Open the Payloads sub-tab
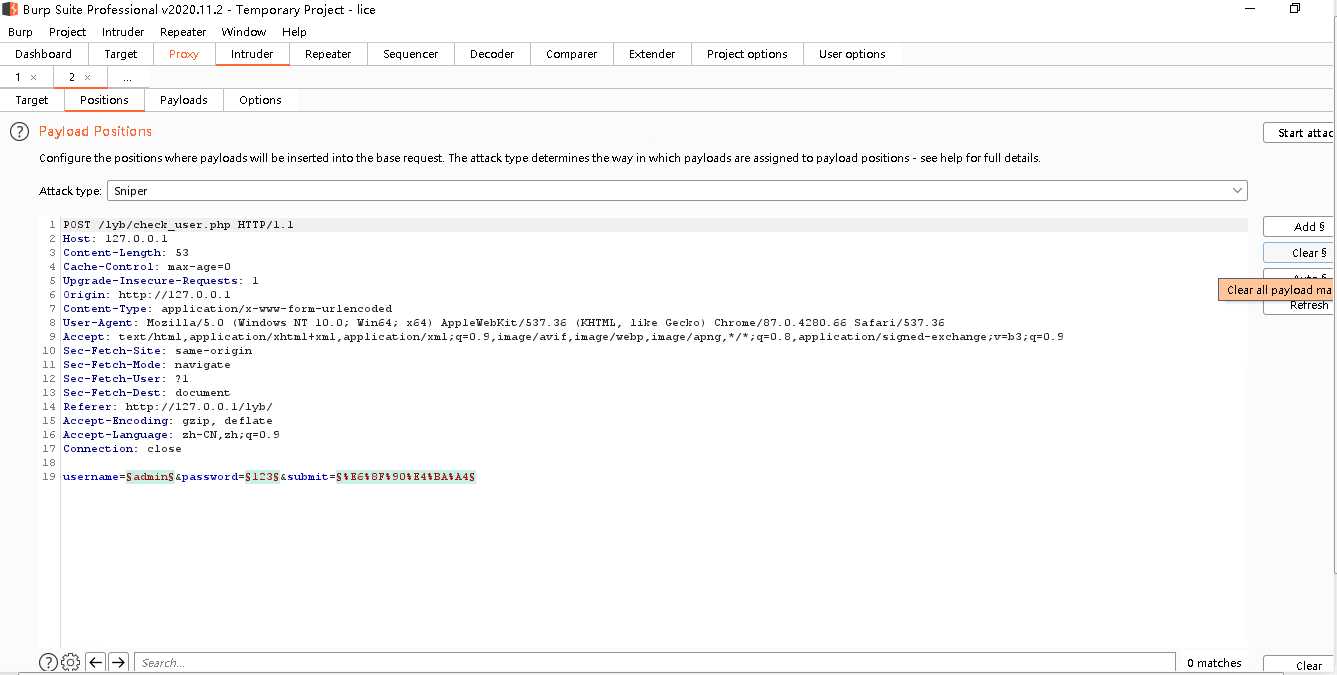This screenshot has width=1337, height=675. 184,100
